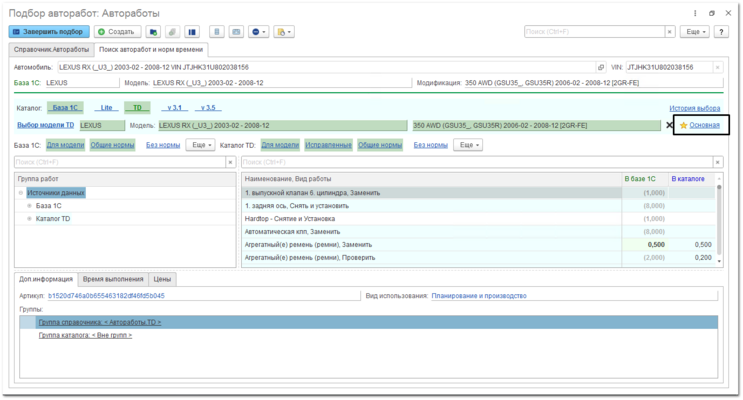Click the card image view icon
The height and width of the screenshot is (400, 743).
coord(236,32)
